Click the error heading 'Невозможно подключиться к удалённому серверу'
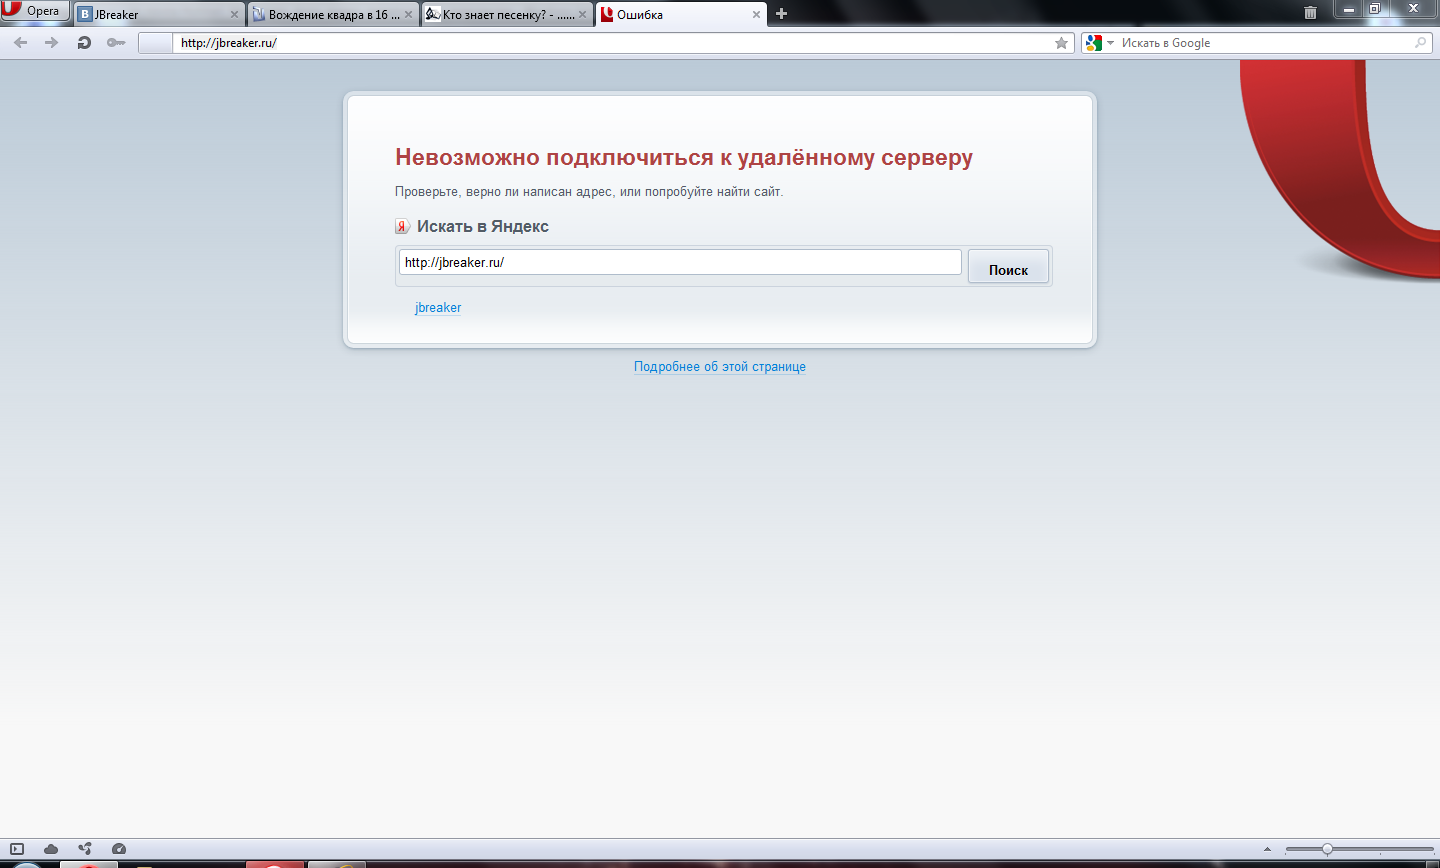 click(684, 157)
